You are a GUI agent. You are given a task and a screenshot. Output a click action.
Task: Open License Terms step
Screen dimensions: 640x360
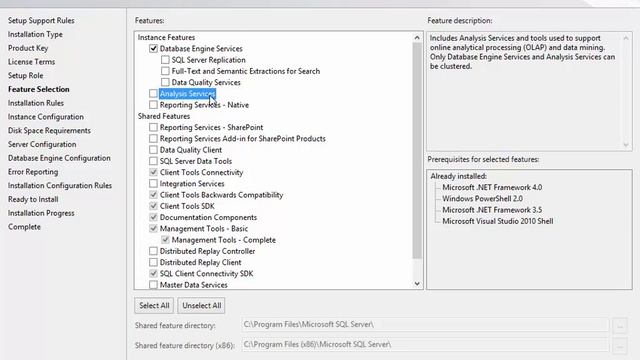pyautogui.click(x=31, y=62)
